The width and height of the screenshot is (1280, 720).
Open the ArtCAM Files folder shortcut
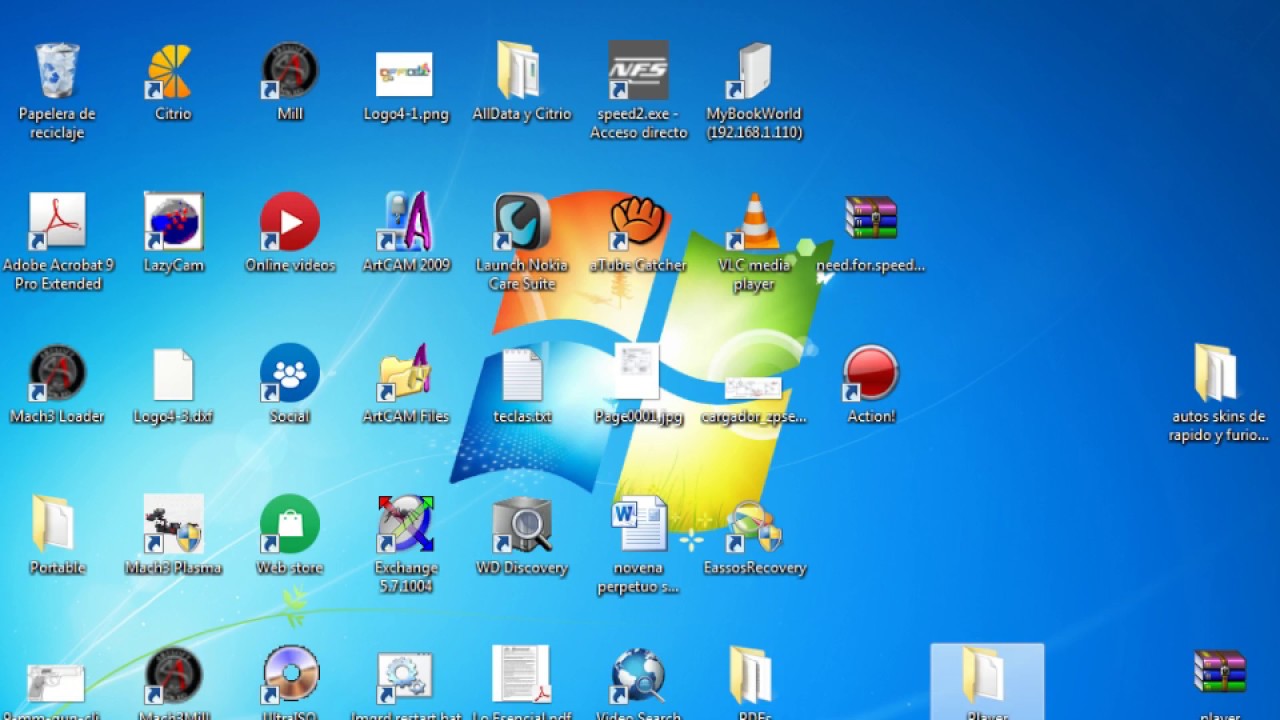pyautogui.click(x=406, y=373)
